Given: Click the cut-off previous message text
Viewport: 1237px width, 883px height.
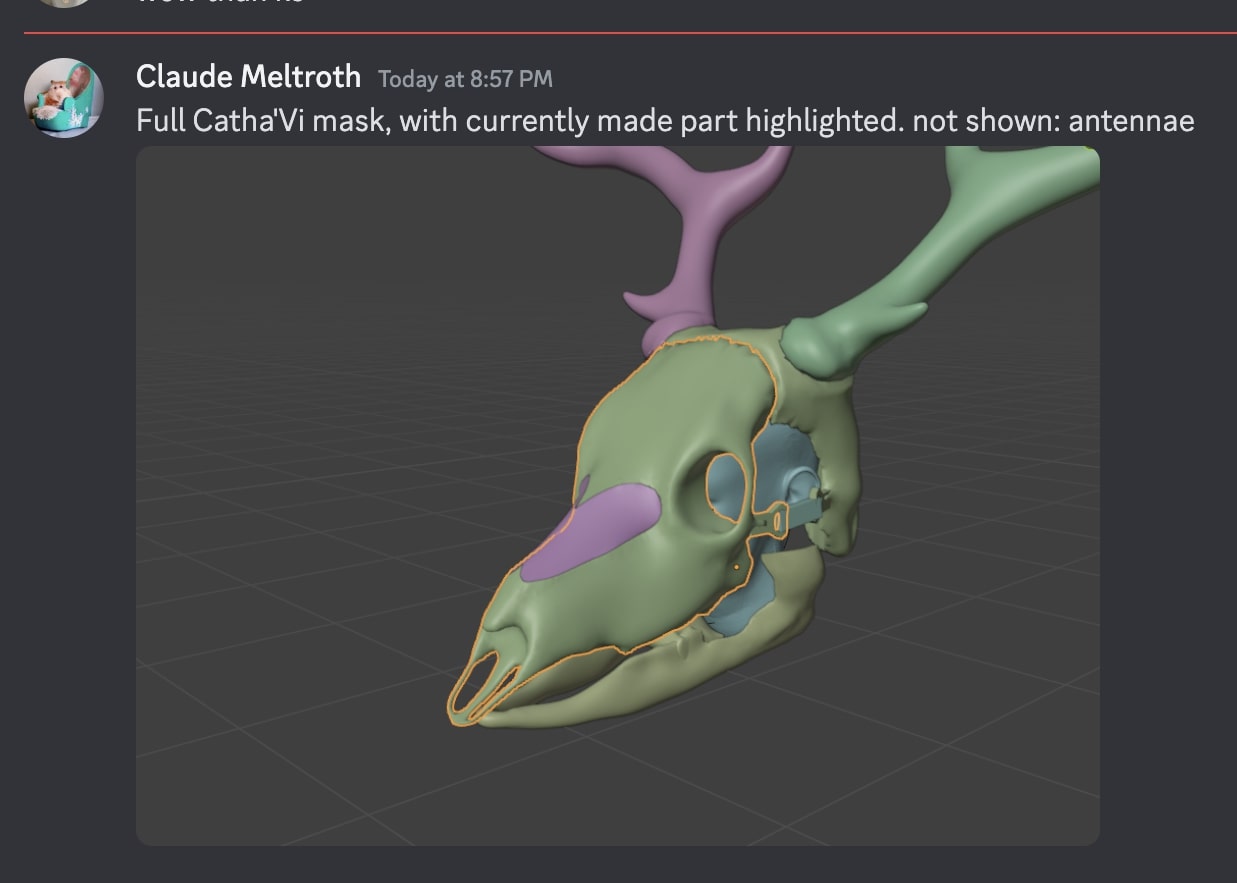Looking at the screenshot, I should 220,3.
